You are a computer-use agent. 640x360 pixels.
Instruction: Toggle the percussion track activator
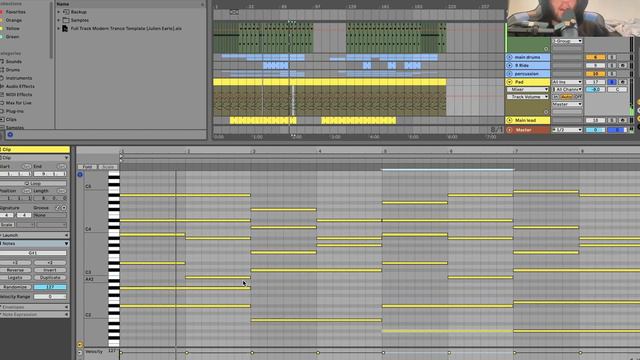(595, 74)
